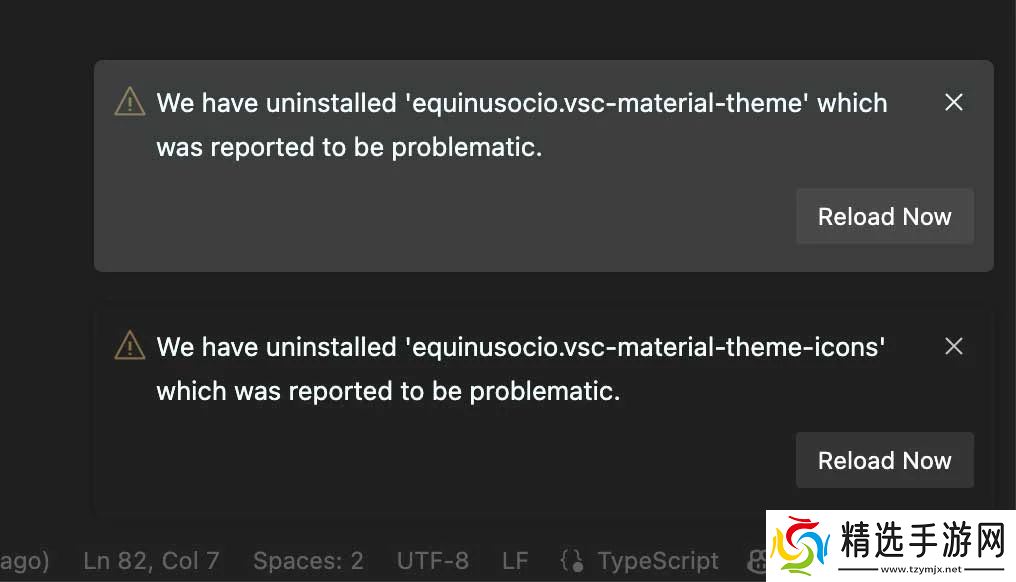Screen dimensions: 1016x582
Task: Click Reload Now under vsc-material-theme-icons message
Action: (x=884, y=460)
